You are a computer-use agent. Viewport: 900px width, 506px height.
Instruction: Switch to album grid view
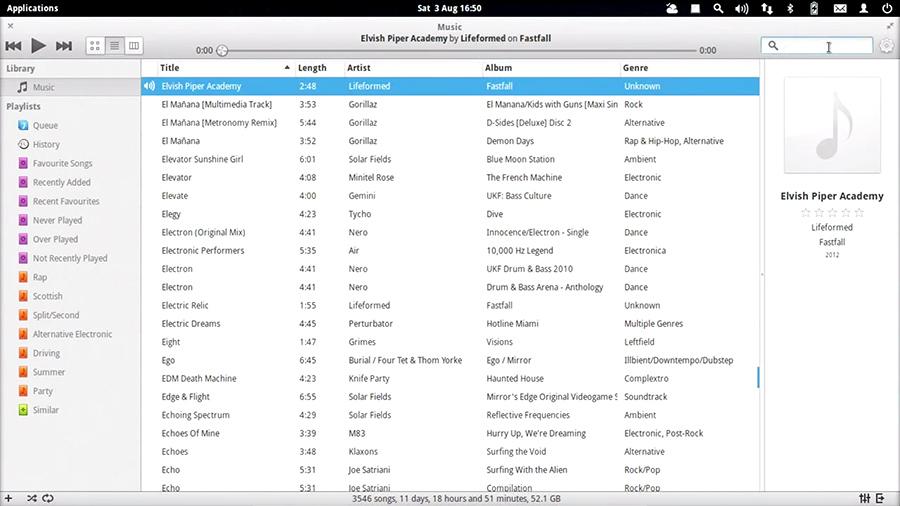tap(95, 46)
